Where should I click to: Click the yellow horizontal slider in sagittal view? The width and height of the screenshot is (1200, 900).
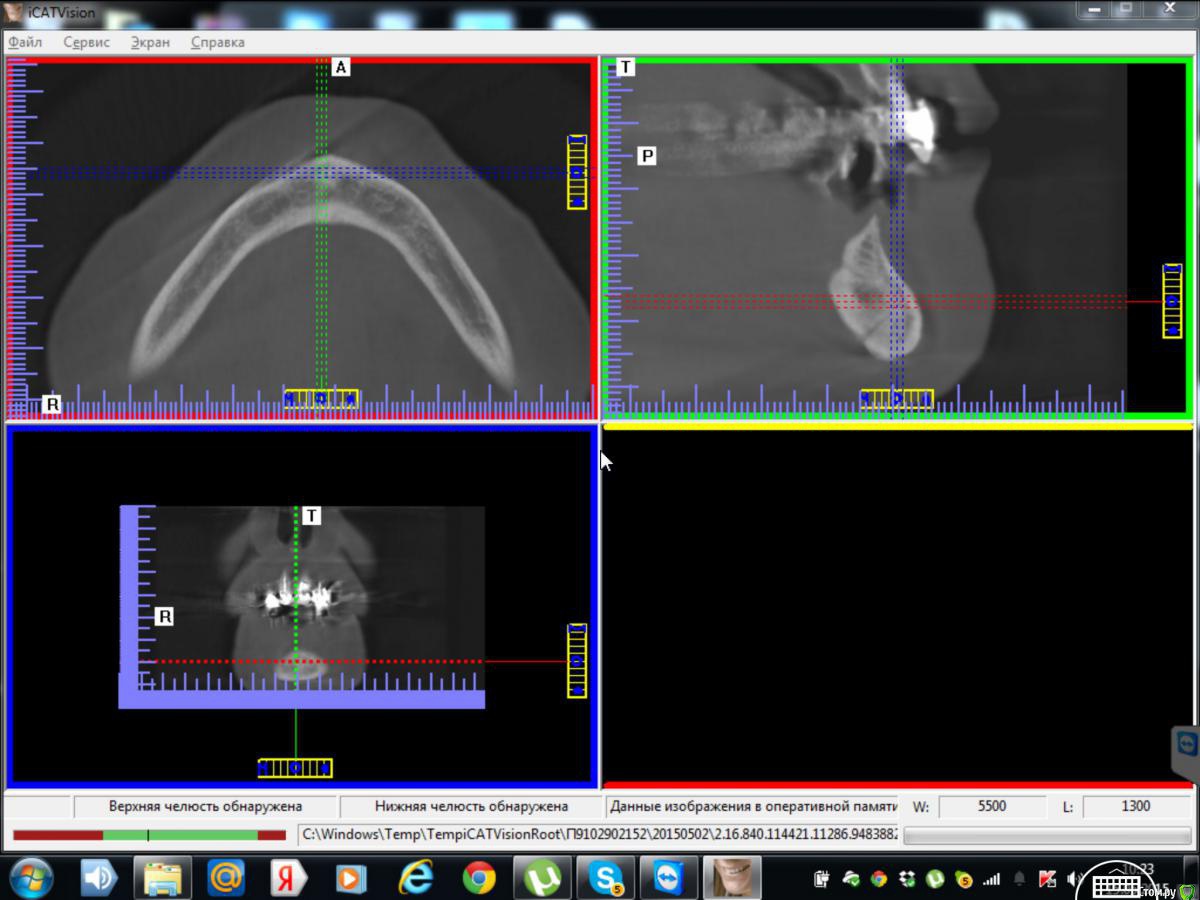pyautogui.click(x=897, y=399)
